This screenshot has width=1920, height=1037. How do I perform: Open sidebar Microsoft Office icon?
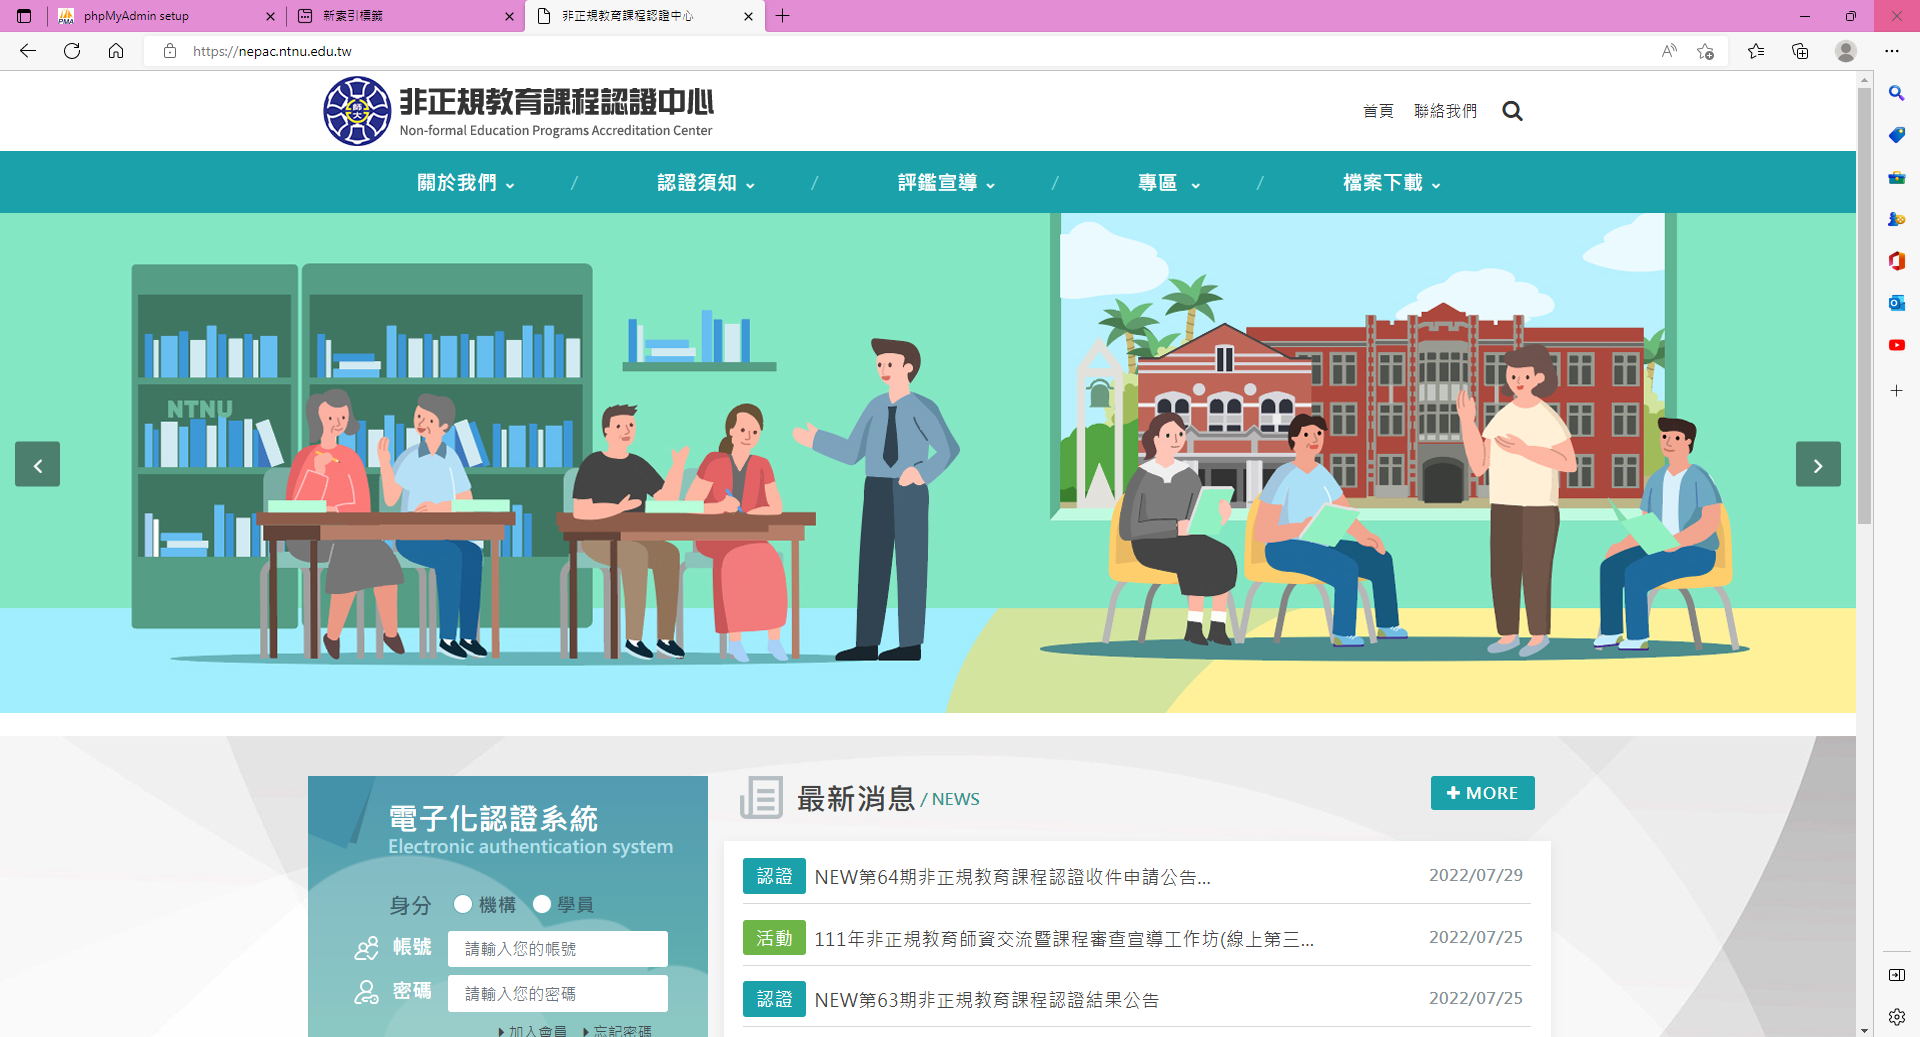click(1896, 261)
